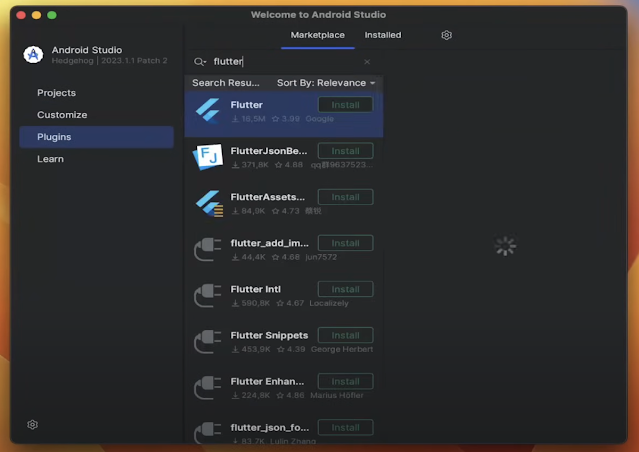
Task: Click the Hedgehog 2023.1.1 Patch 2 version text
Action: 110,61
